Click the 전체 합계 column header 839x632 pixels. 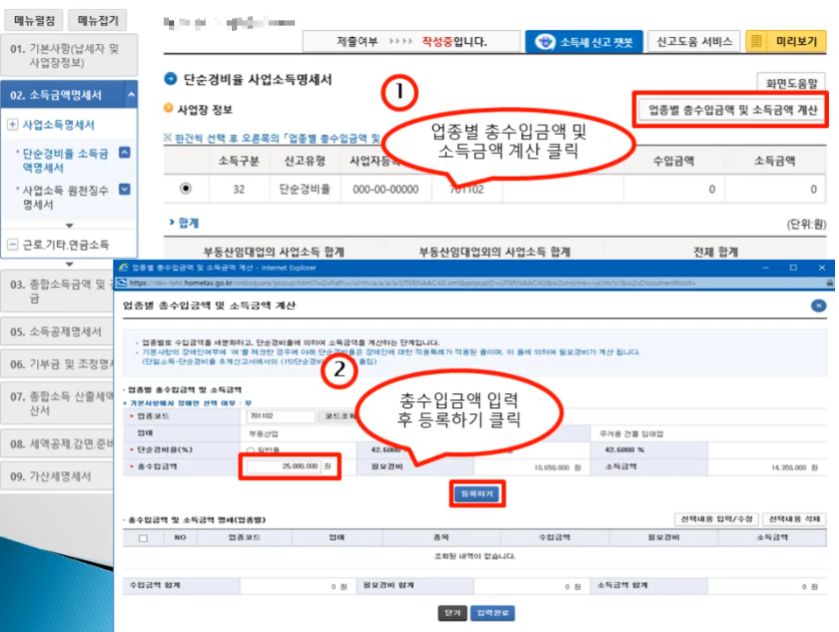(715, 252)
